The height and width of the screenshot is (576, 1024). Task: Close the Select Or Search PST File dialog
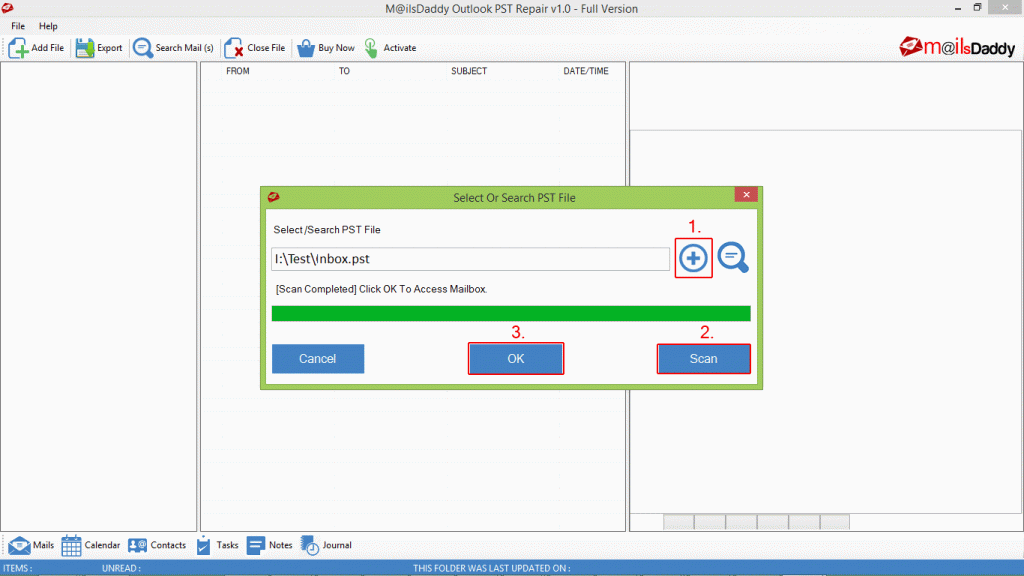(746, 195)
